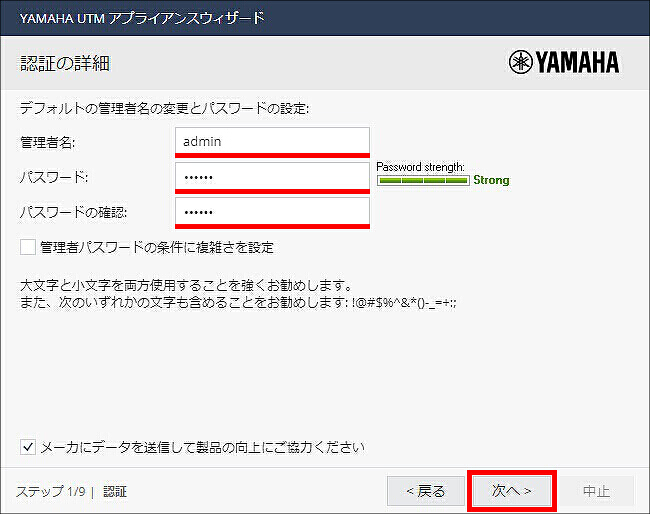Click the パスワードの確認: label
This screenshot has height=514, width=650.
pyautogui.click(x=73, y=212)
